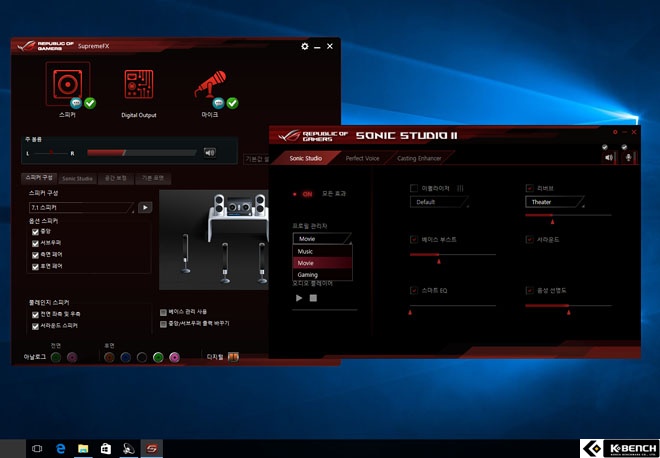Click the Sonic Studio taskbar icon

[x=152, y=449]
